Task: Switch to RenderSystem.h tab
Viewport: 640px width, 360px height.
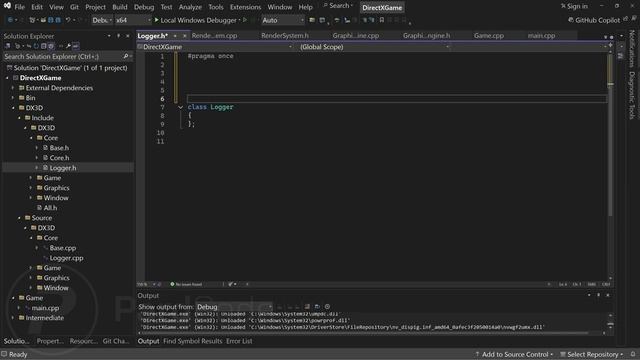Action: [x=285, y=36]
